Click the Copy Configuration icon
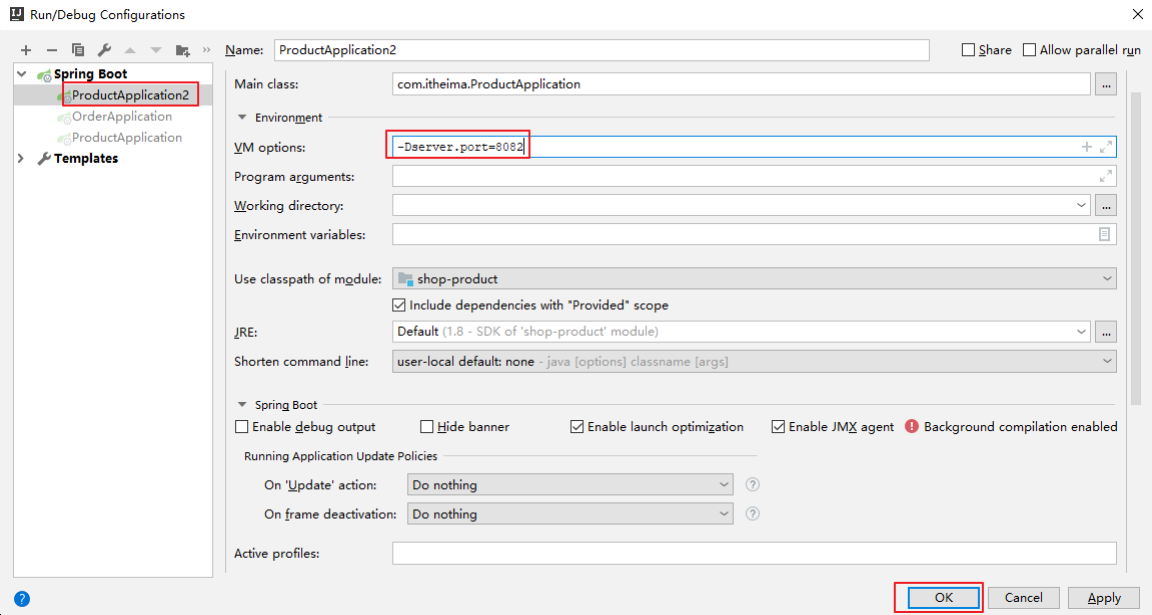Screen dimensions: 1152x615 click(x=78, y=50)
